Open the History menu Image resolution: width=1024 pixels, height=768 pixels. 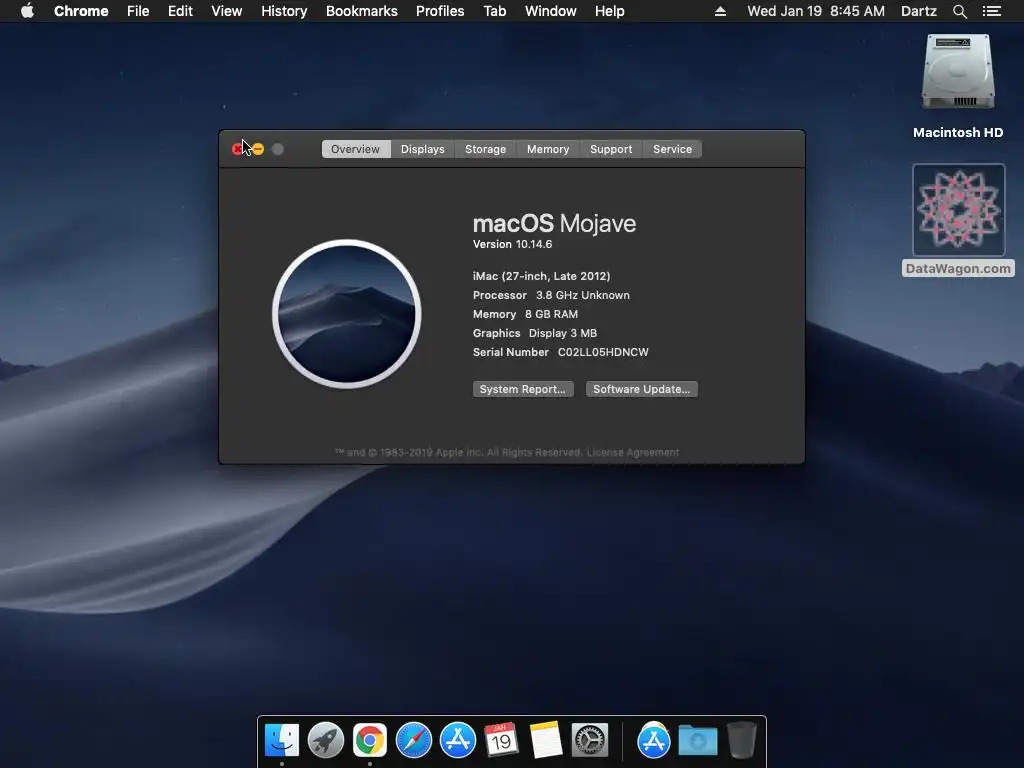click(x=284, y=11)
